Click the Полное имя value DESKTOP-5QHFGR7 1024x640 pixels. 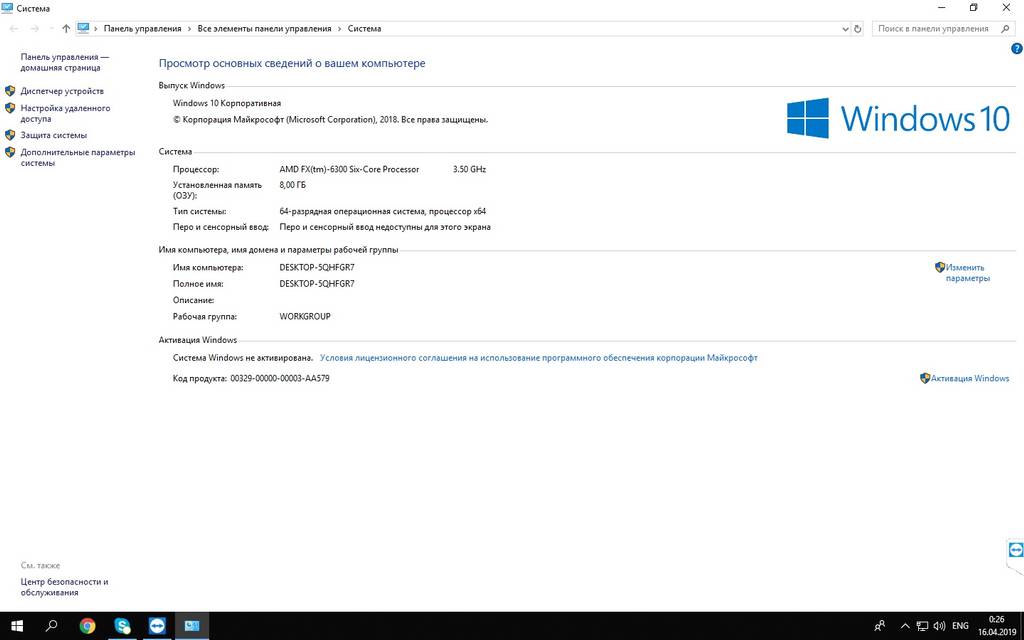coord(317,283)
